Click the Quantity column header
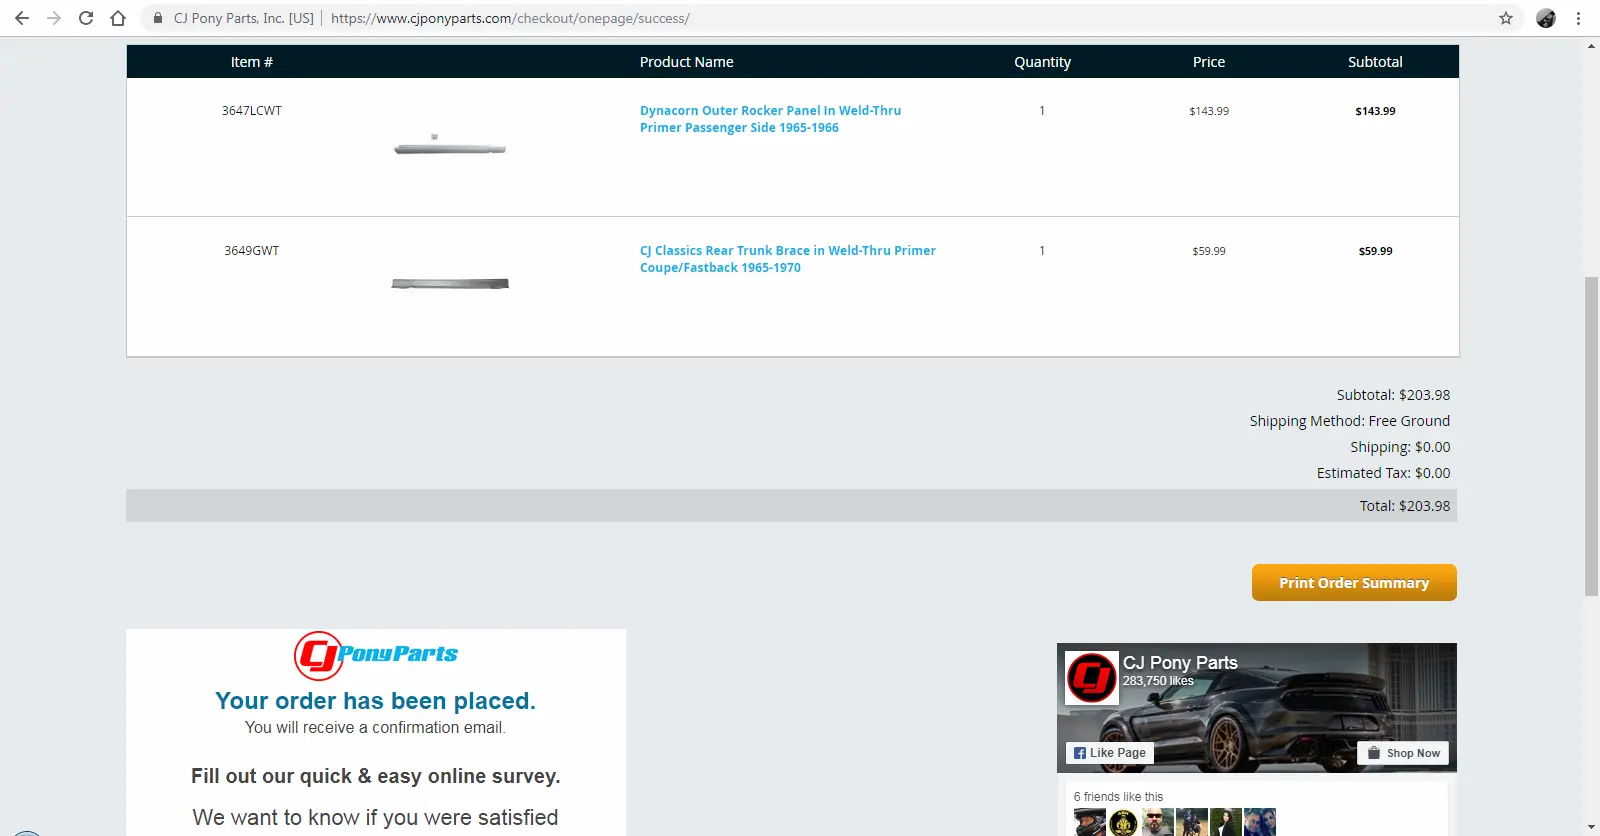Screen dimensions: 1600x836 pos(1042,62)
